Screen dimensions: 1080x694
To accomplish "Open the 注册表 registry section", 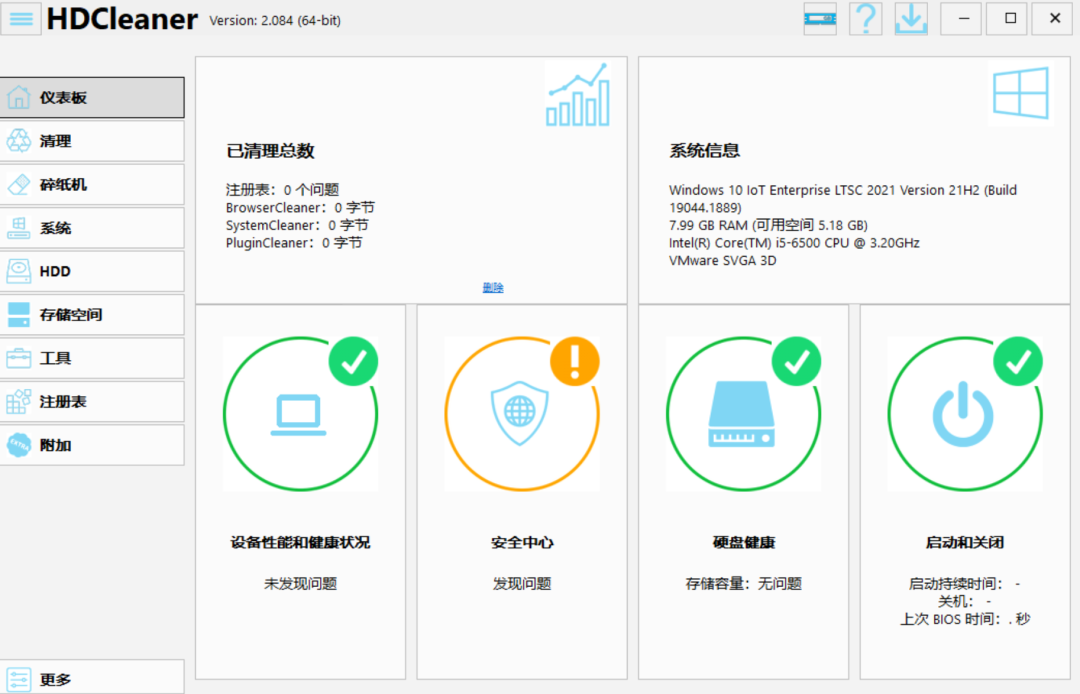I will 92,401.
